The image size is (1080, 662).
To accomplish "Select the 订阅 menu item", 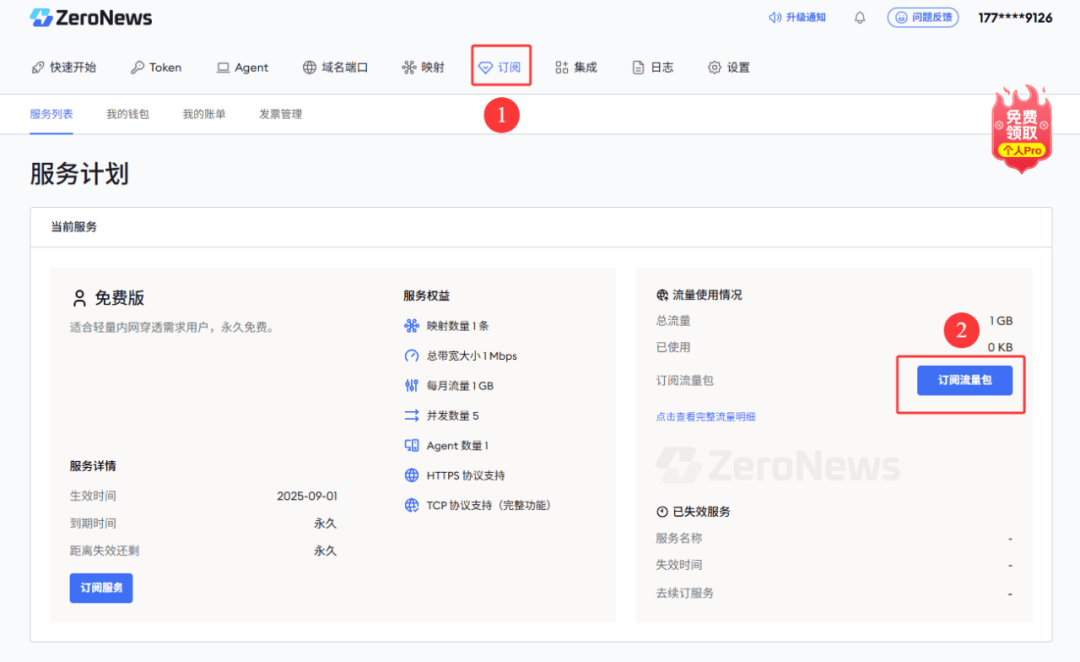I will pyautogui.click(x=501, y=68).
